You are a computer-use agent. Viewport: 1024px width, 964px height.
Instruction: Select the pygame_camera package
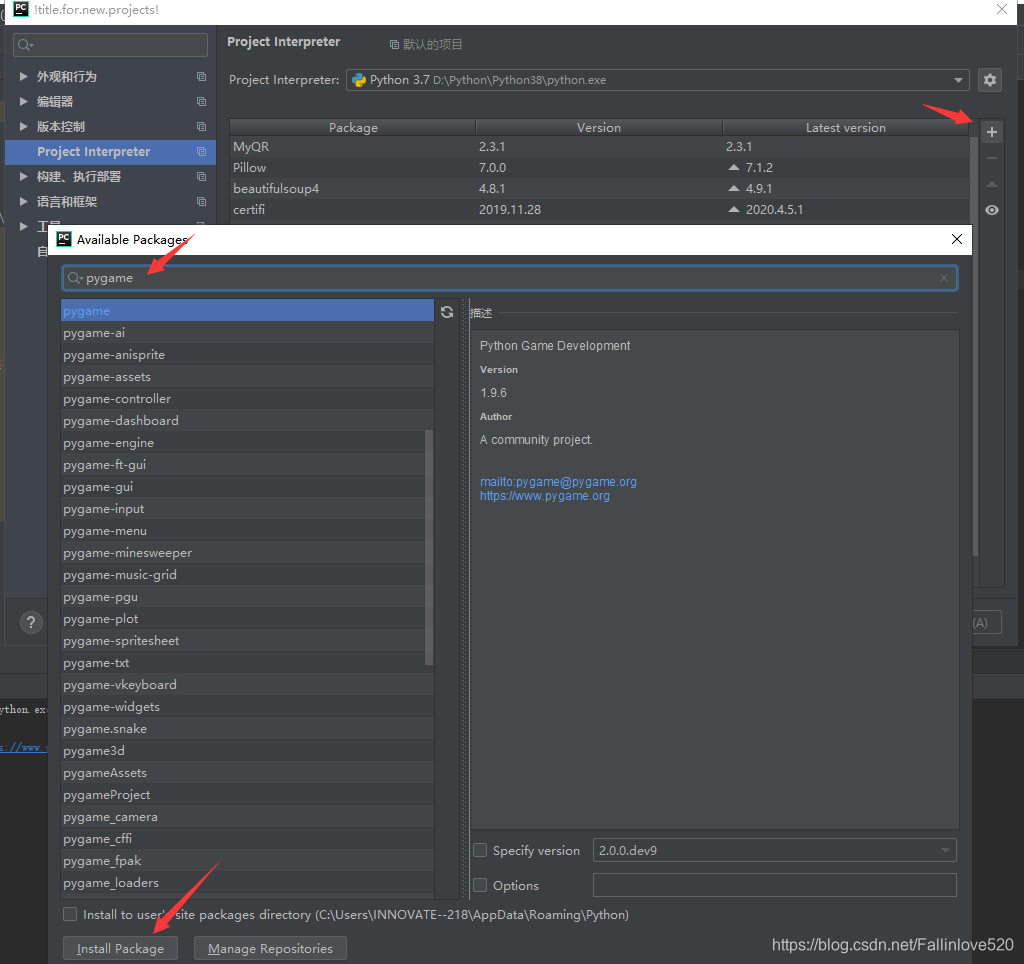(248, 817)
